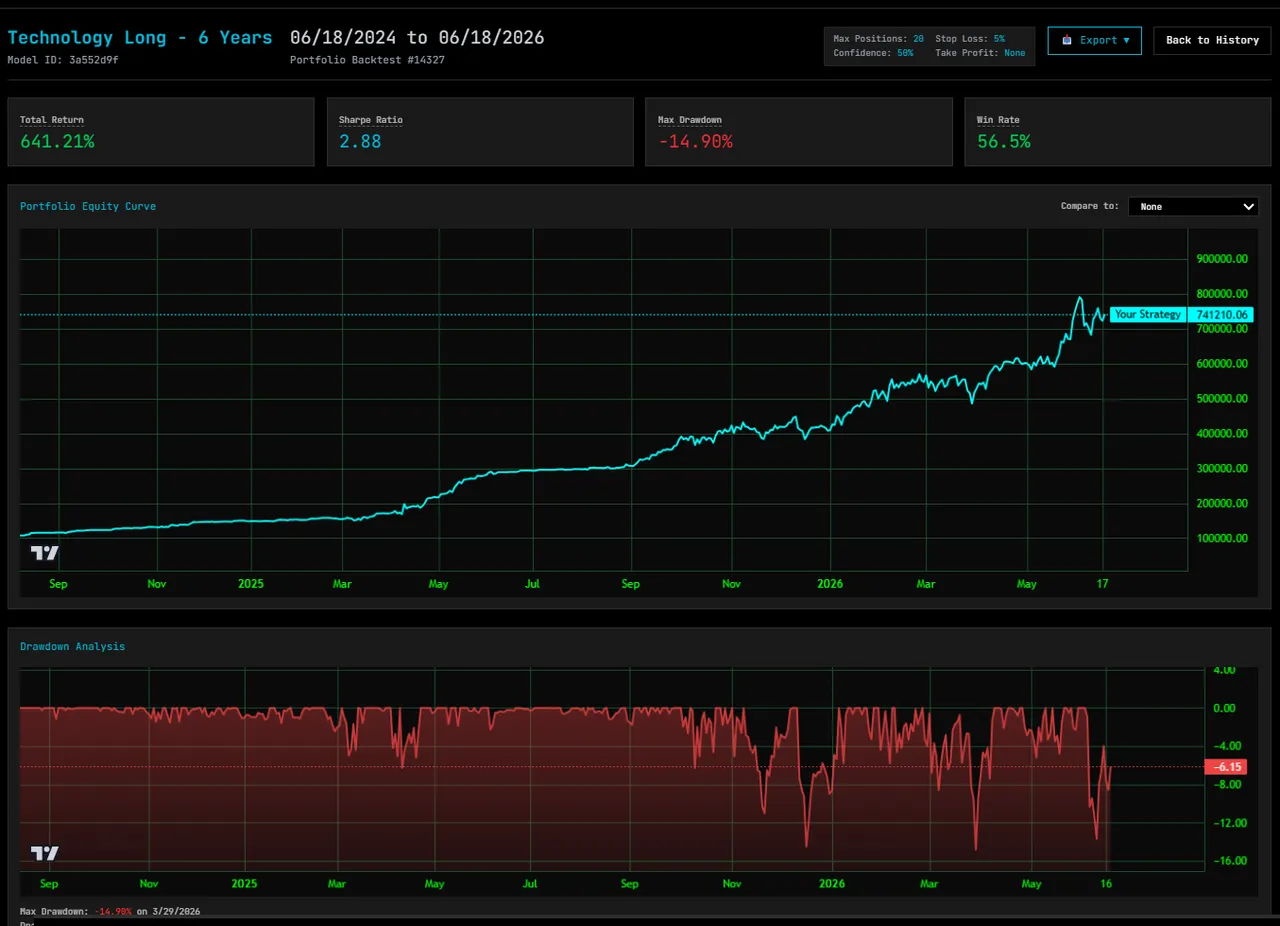Click the Portfolio Backtest #14327 text

367,60
